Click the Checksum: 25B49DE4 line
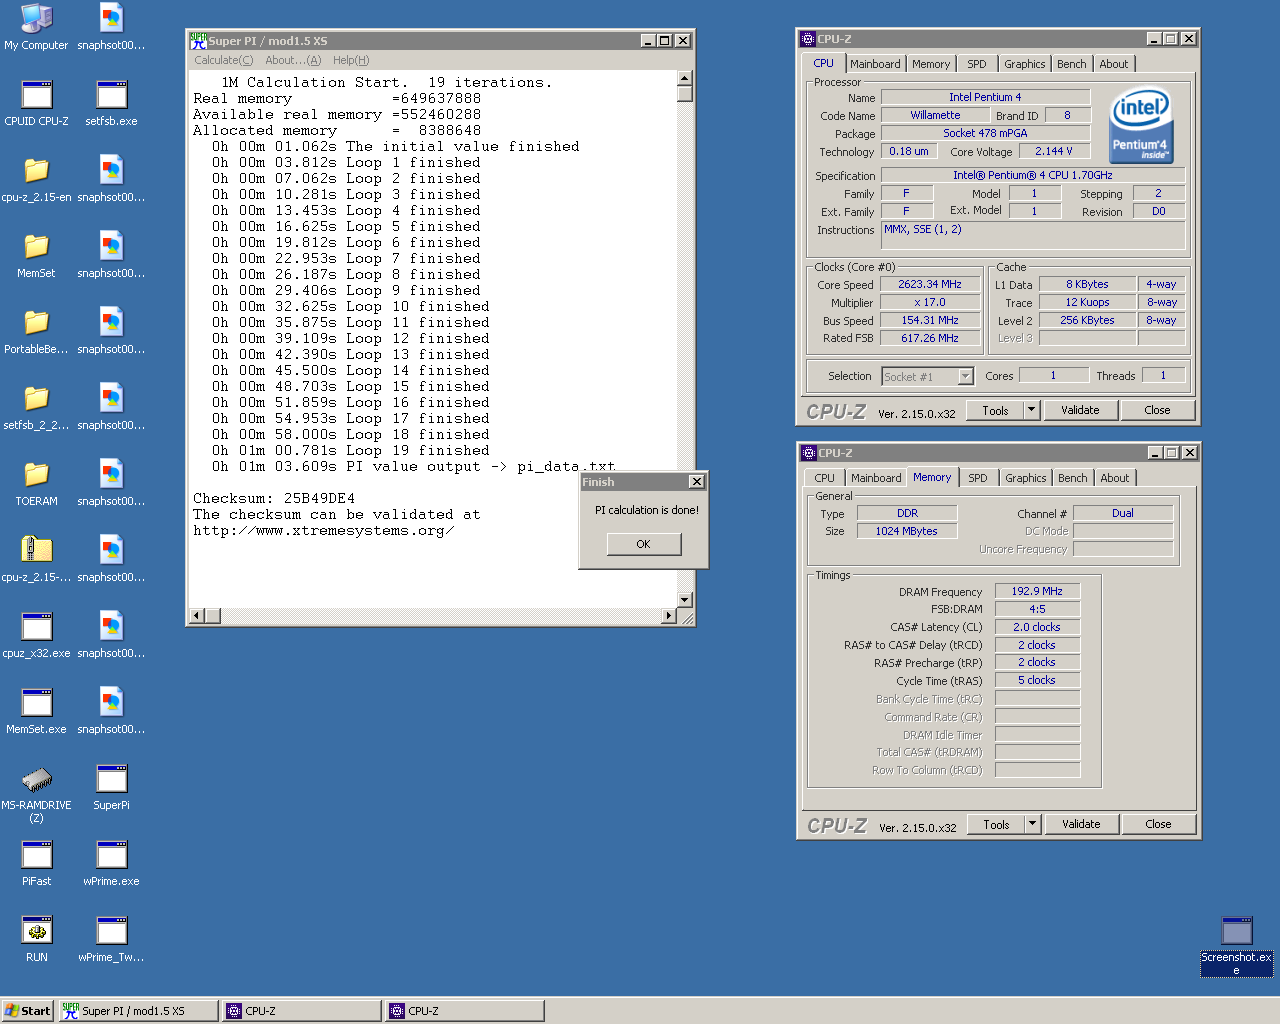 pyautogui.click(x=274, y=498)
